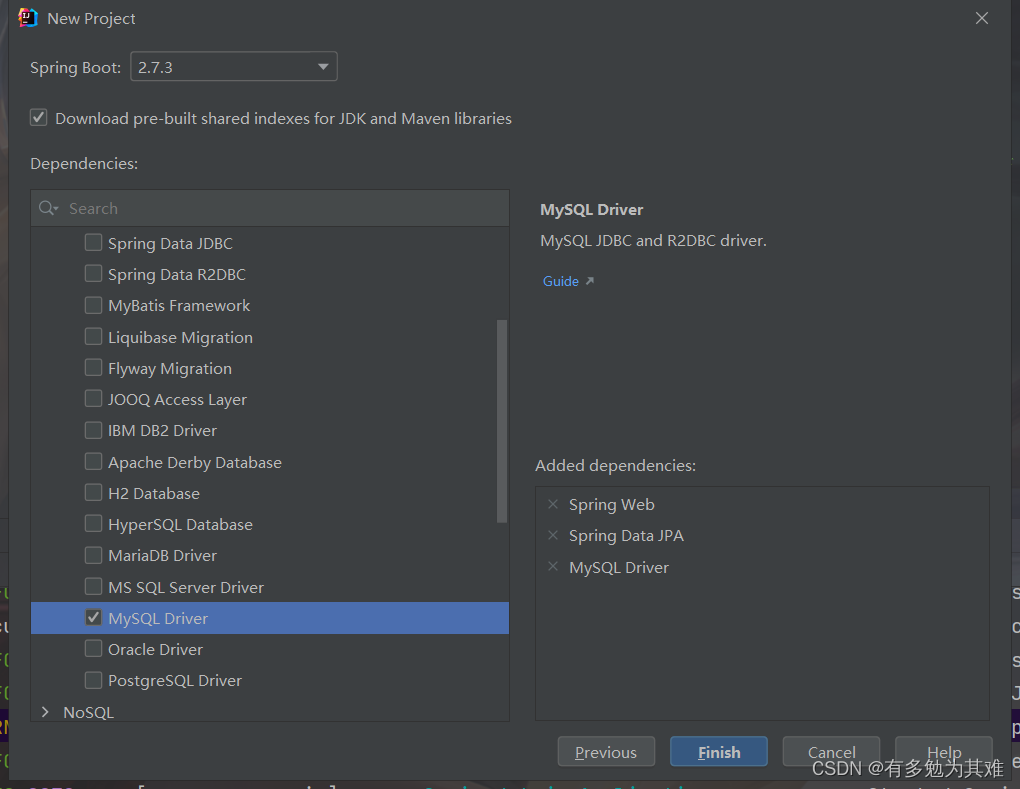Click the Previous button
1020x789 pixels.
(606, 752)
